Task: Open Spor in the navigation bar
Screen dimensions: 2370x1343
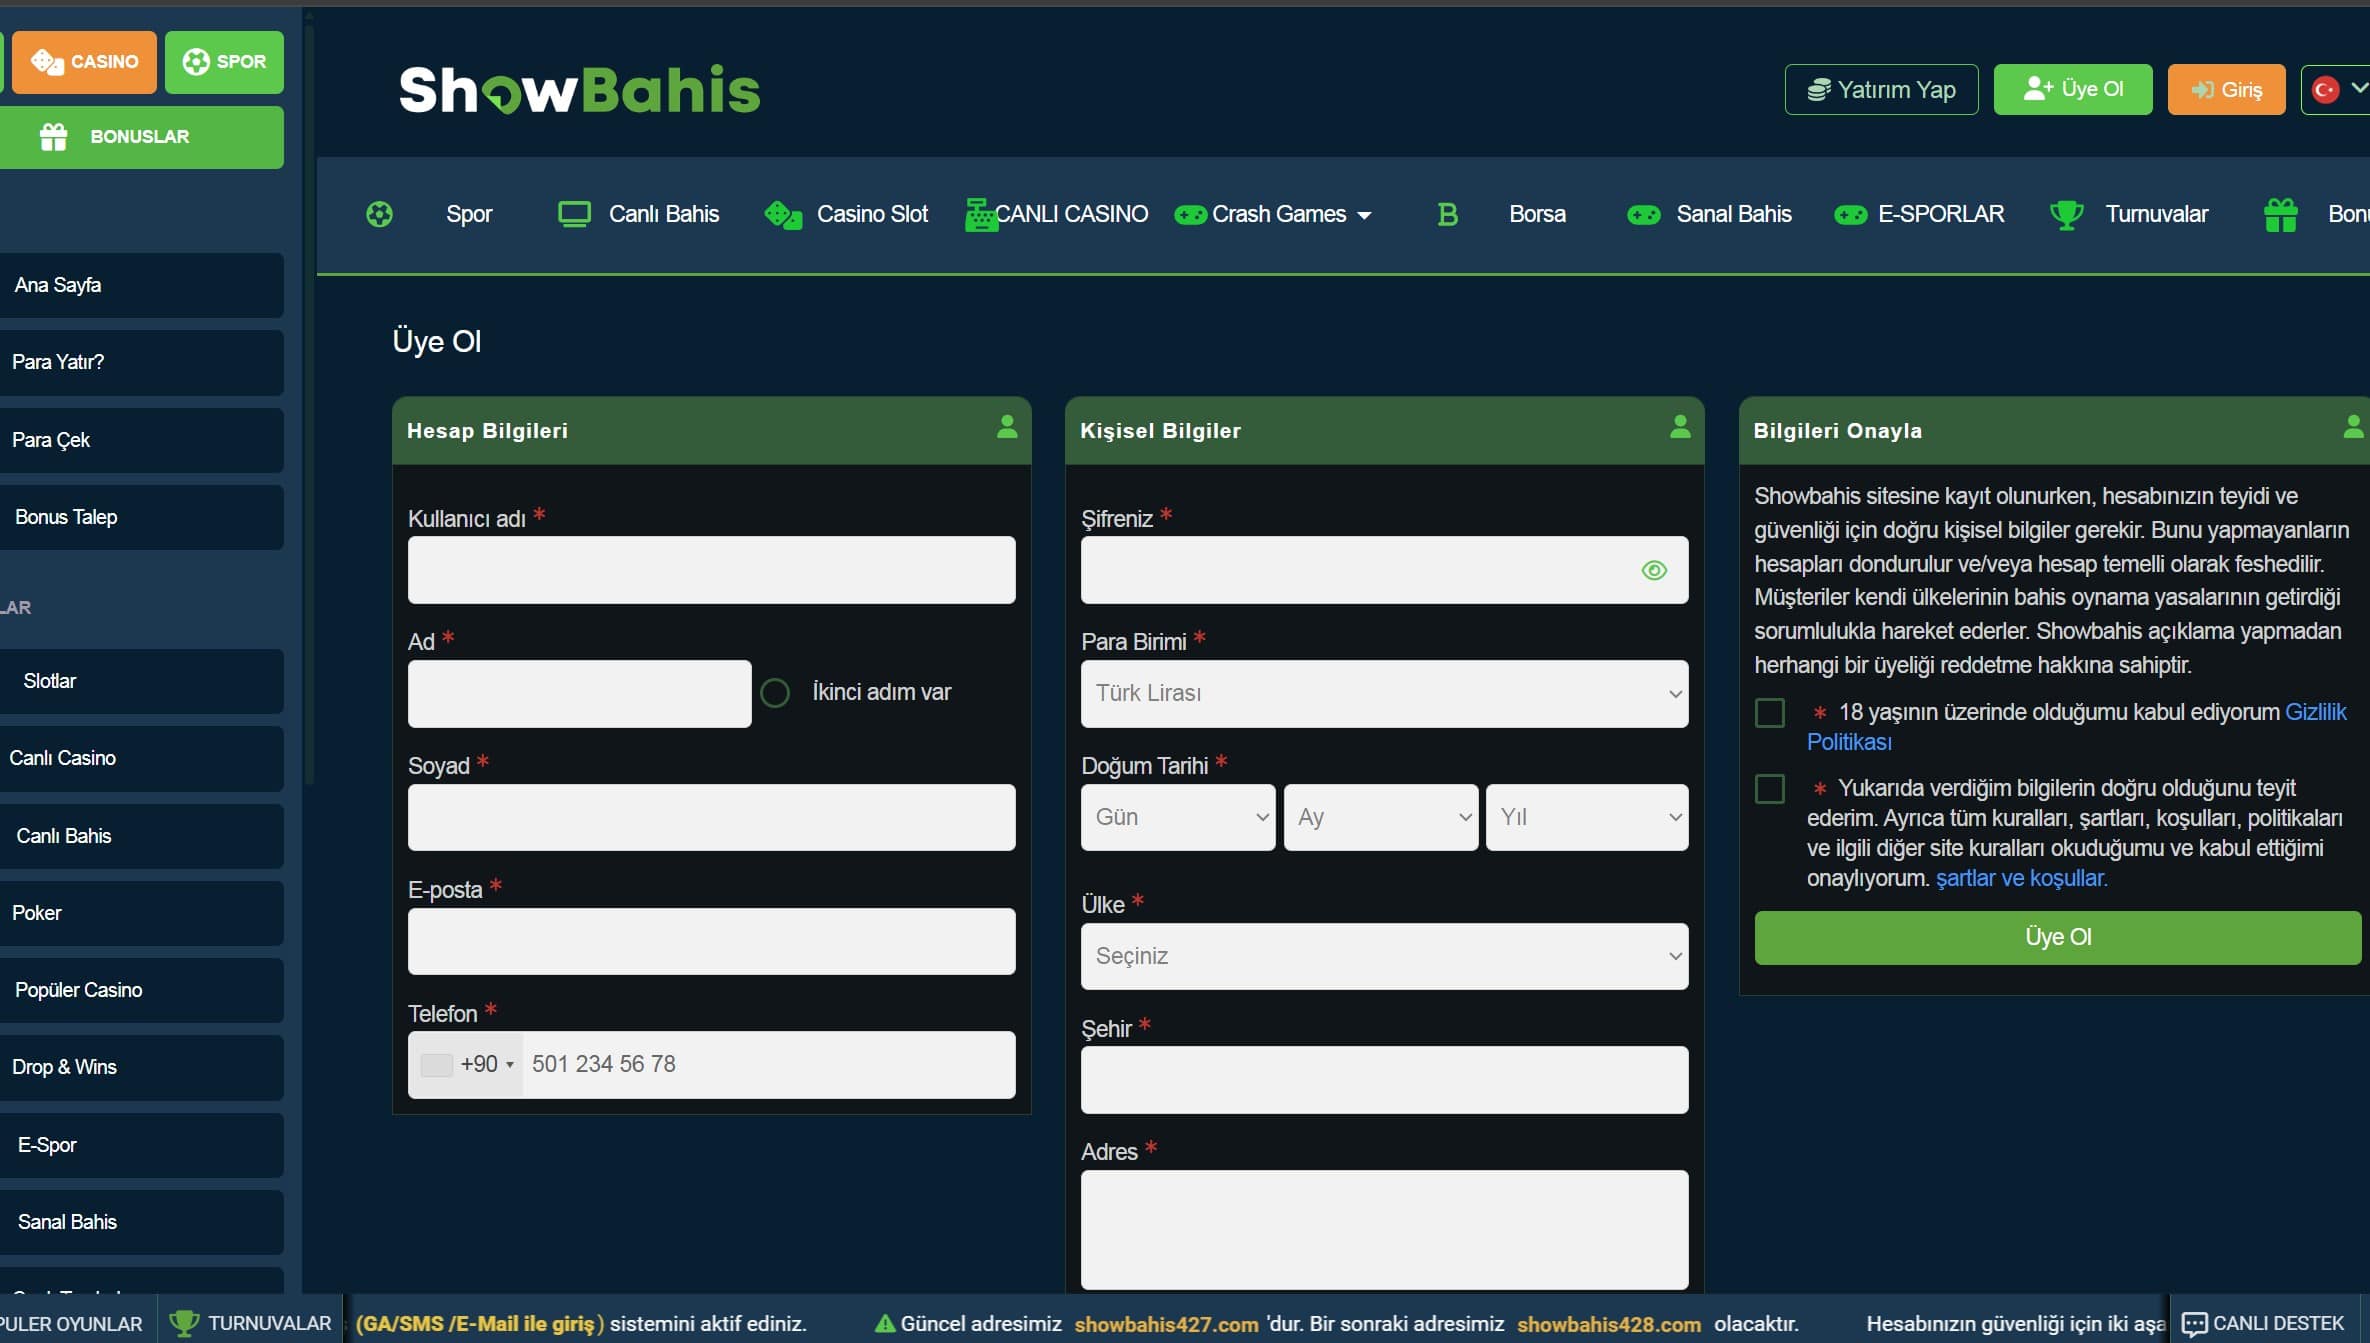Action: coord(469,214)
